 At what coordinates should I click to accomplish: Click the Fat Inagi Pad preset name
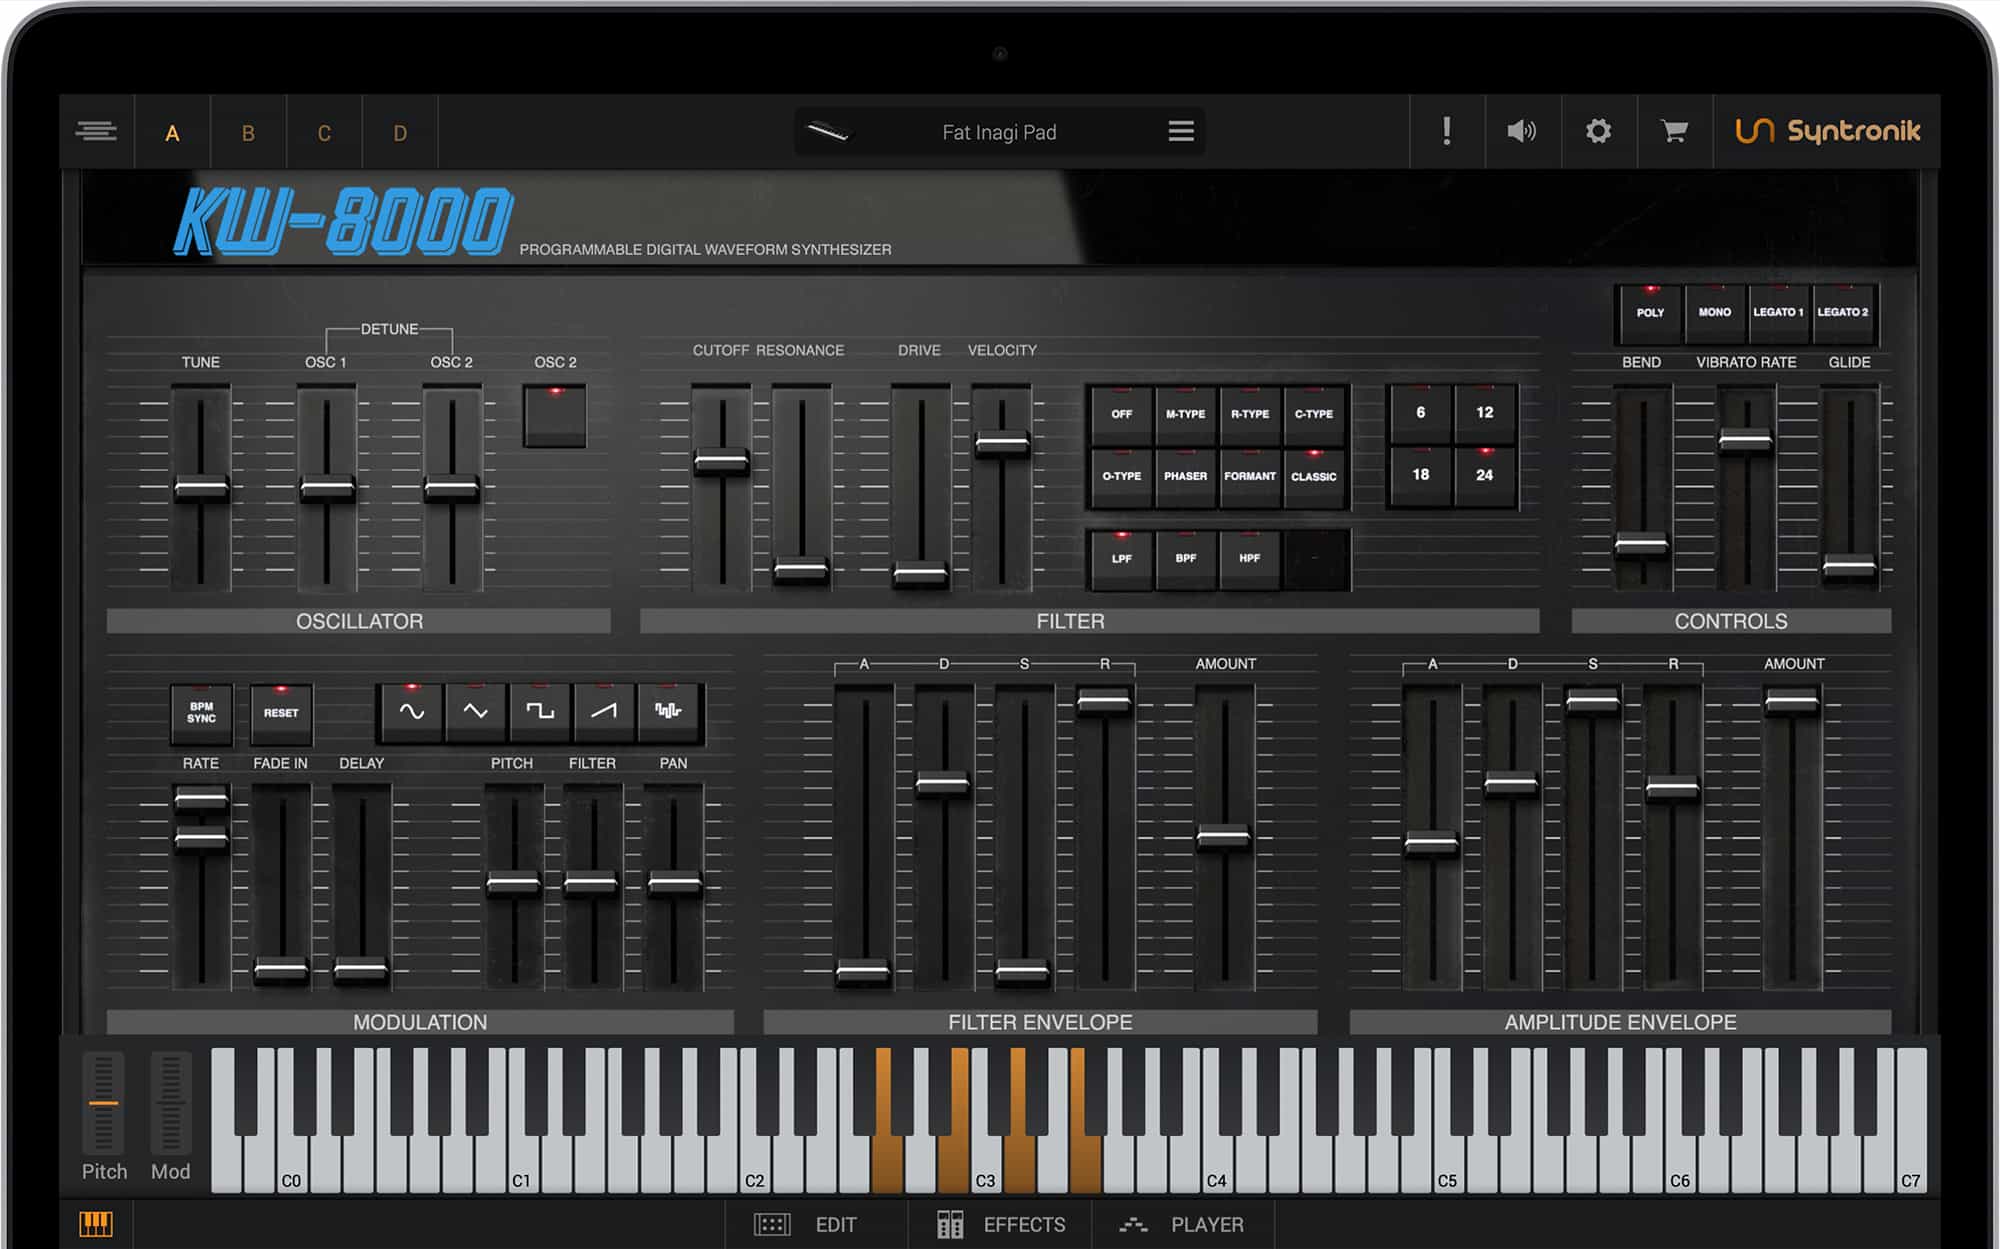point(999,132)
